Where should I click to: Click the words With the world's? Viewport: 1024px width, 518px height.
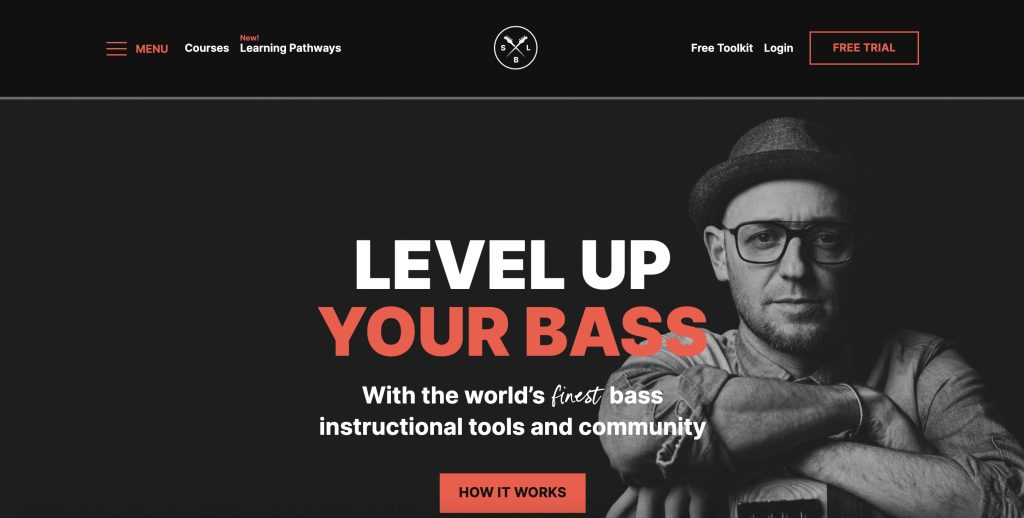pos(453,395)
